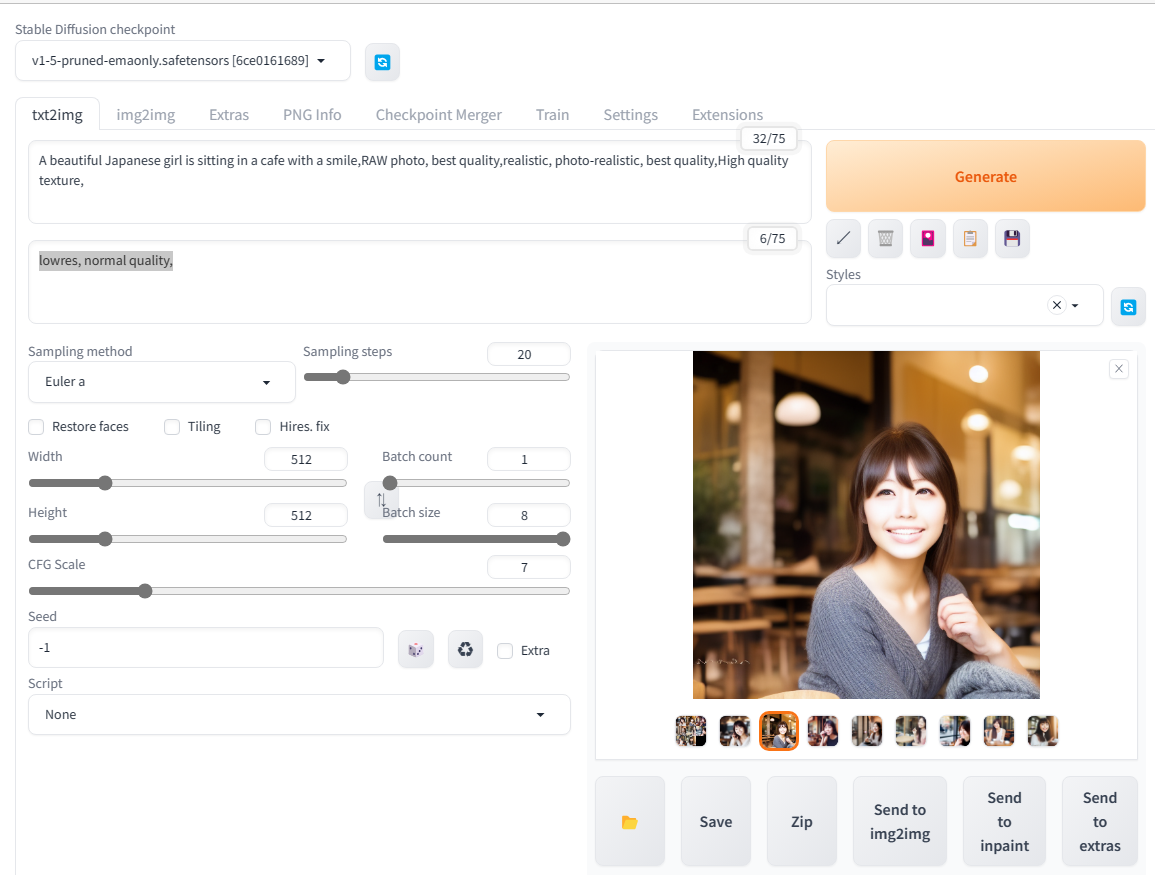Select the sixth gallery thumbnail
The height and width of the screenshot is (875, 1155).
coord(910,731)
